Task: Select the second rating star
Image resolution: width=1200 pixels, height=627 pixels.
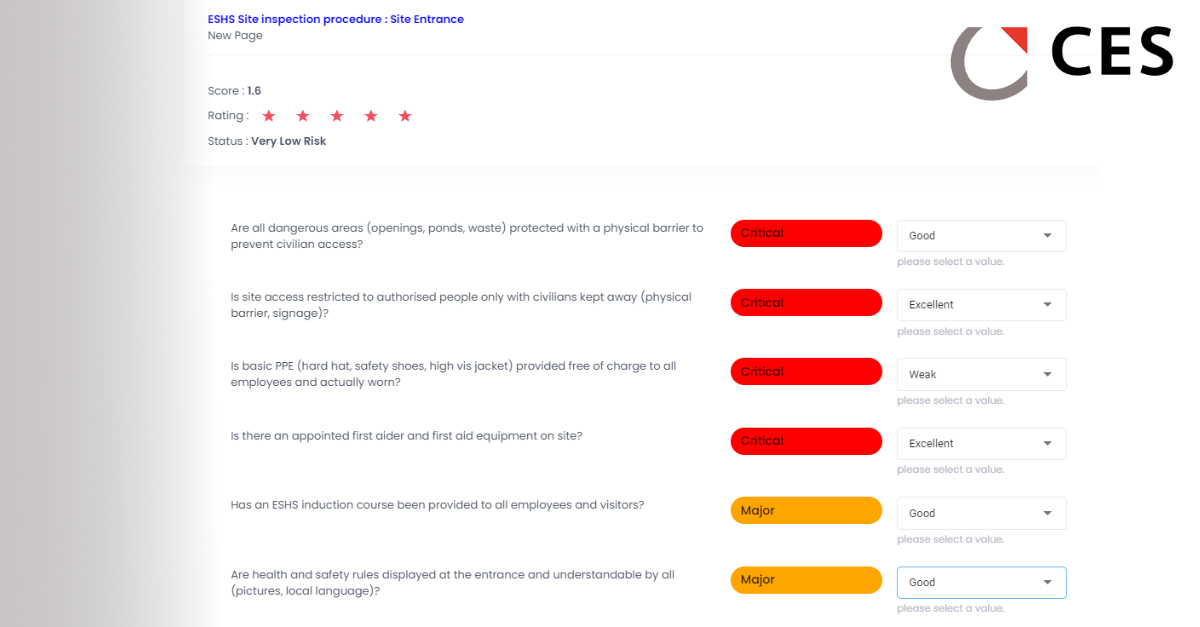Action: tap(303, 116)
